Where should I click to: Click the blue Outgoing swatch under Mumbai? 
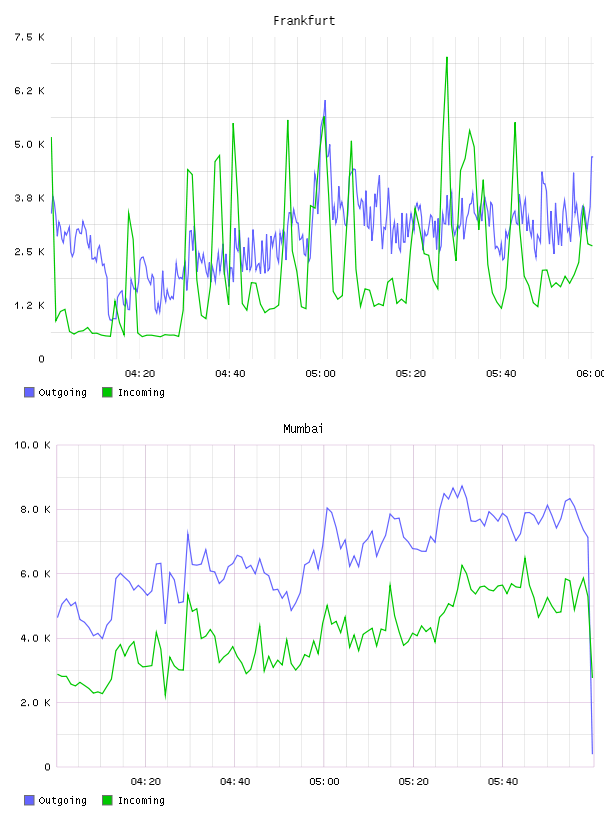(x=29, y=800)
